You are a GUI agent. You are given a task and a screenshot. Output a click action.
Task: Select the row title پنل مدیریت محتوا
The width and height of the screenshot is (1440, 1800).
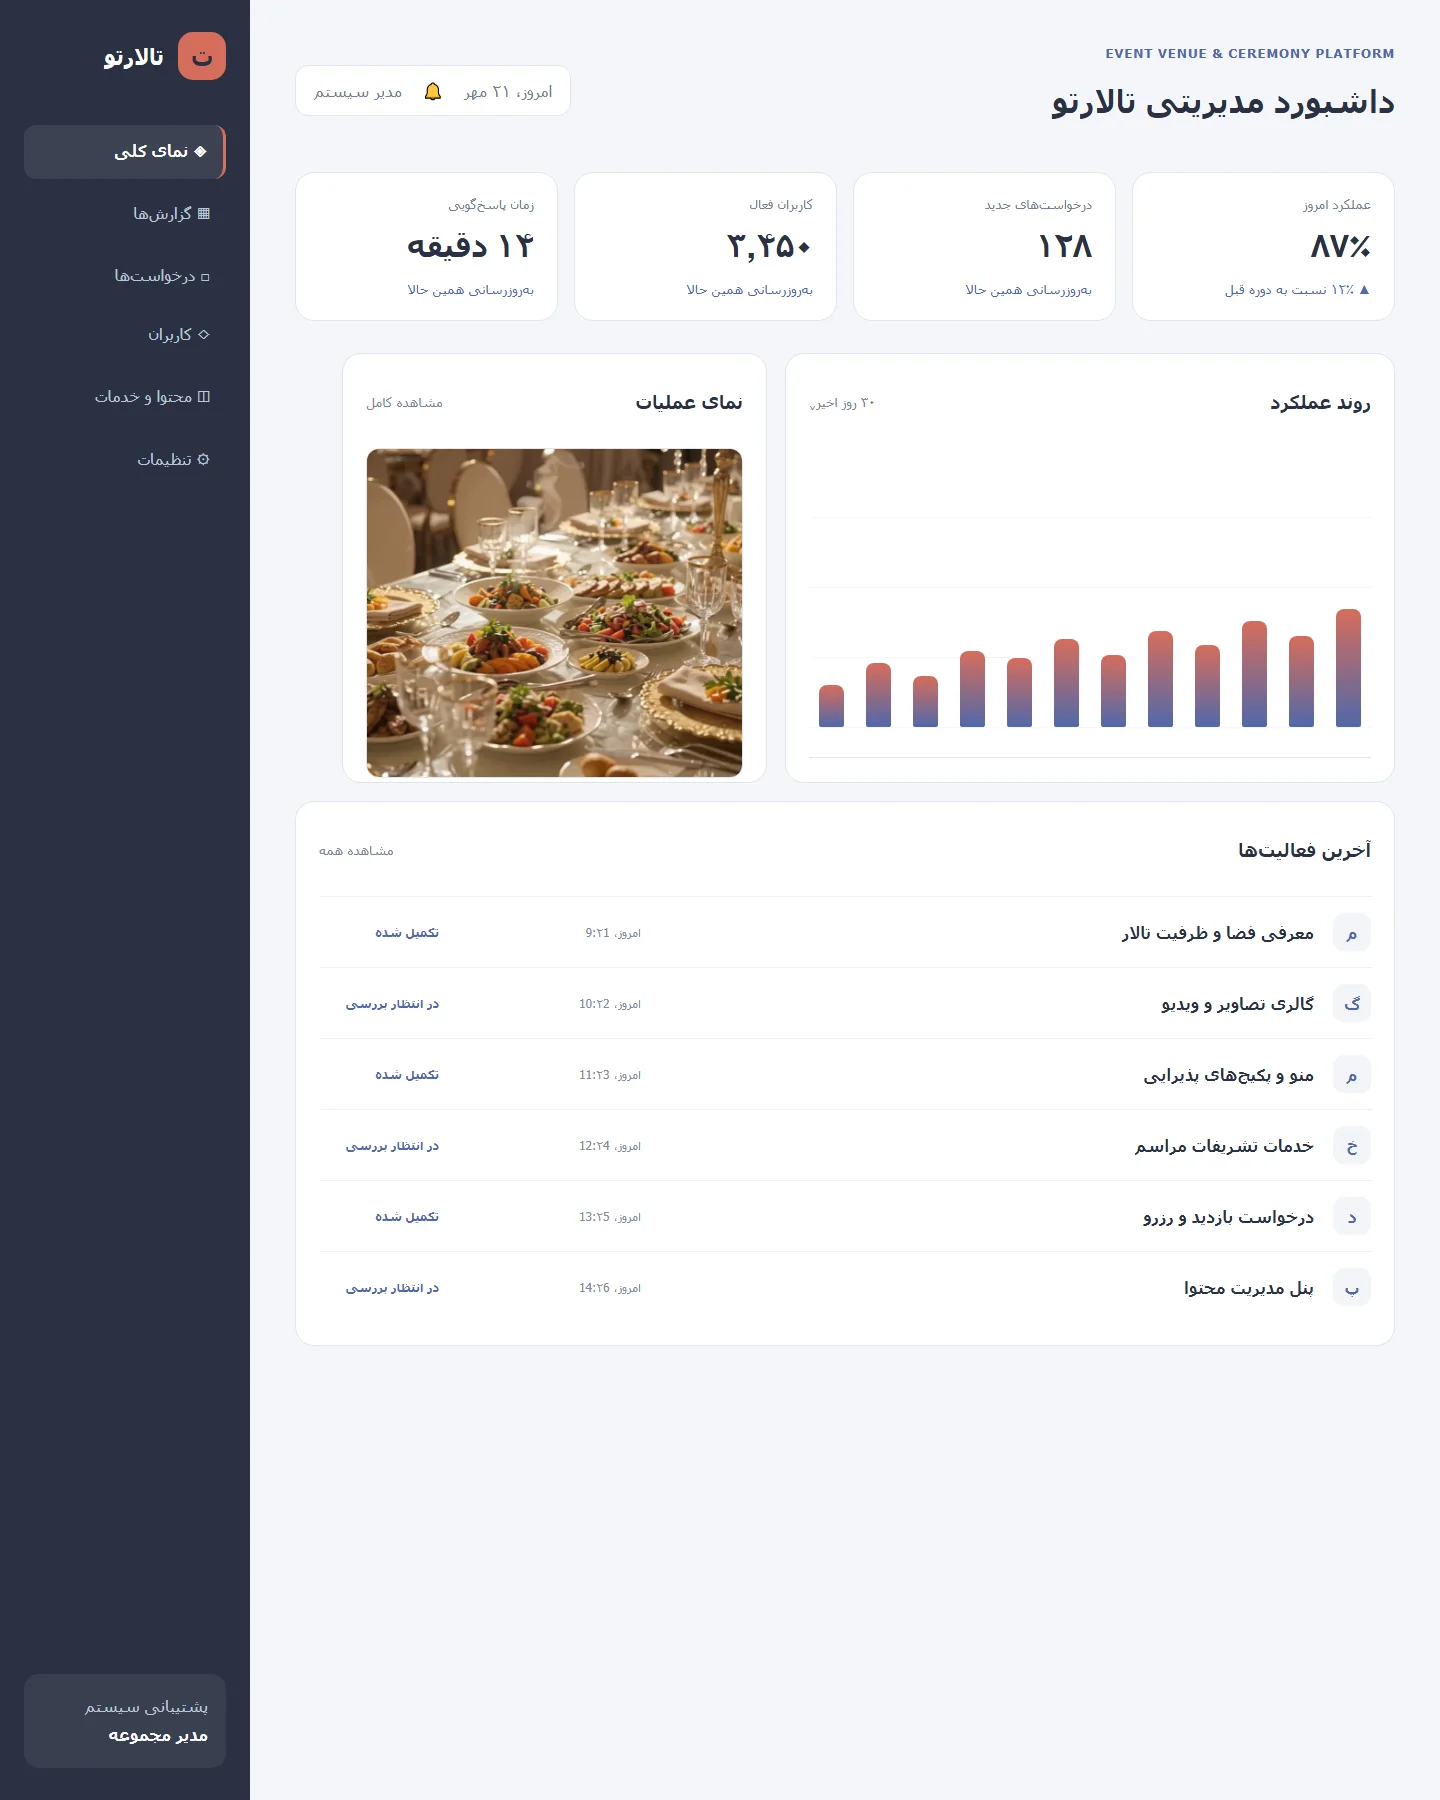(1249, 1288)
